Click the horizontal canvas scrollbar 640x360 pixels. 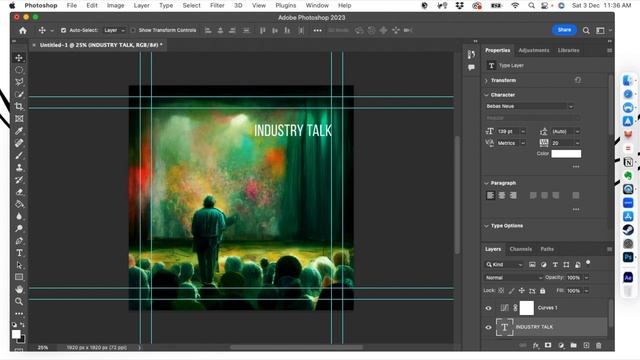296,347
